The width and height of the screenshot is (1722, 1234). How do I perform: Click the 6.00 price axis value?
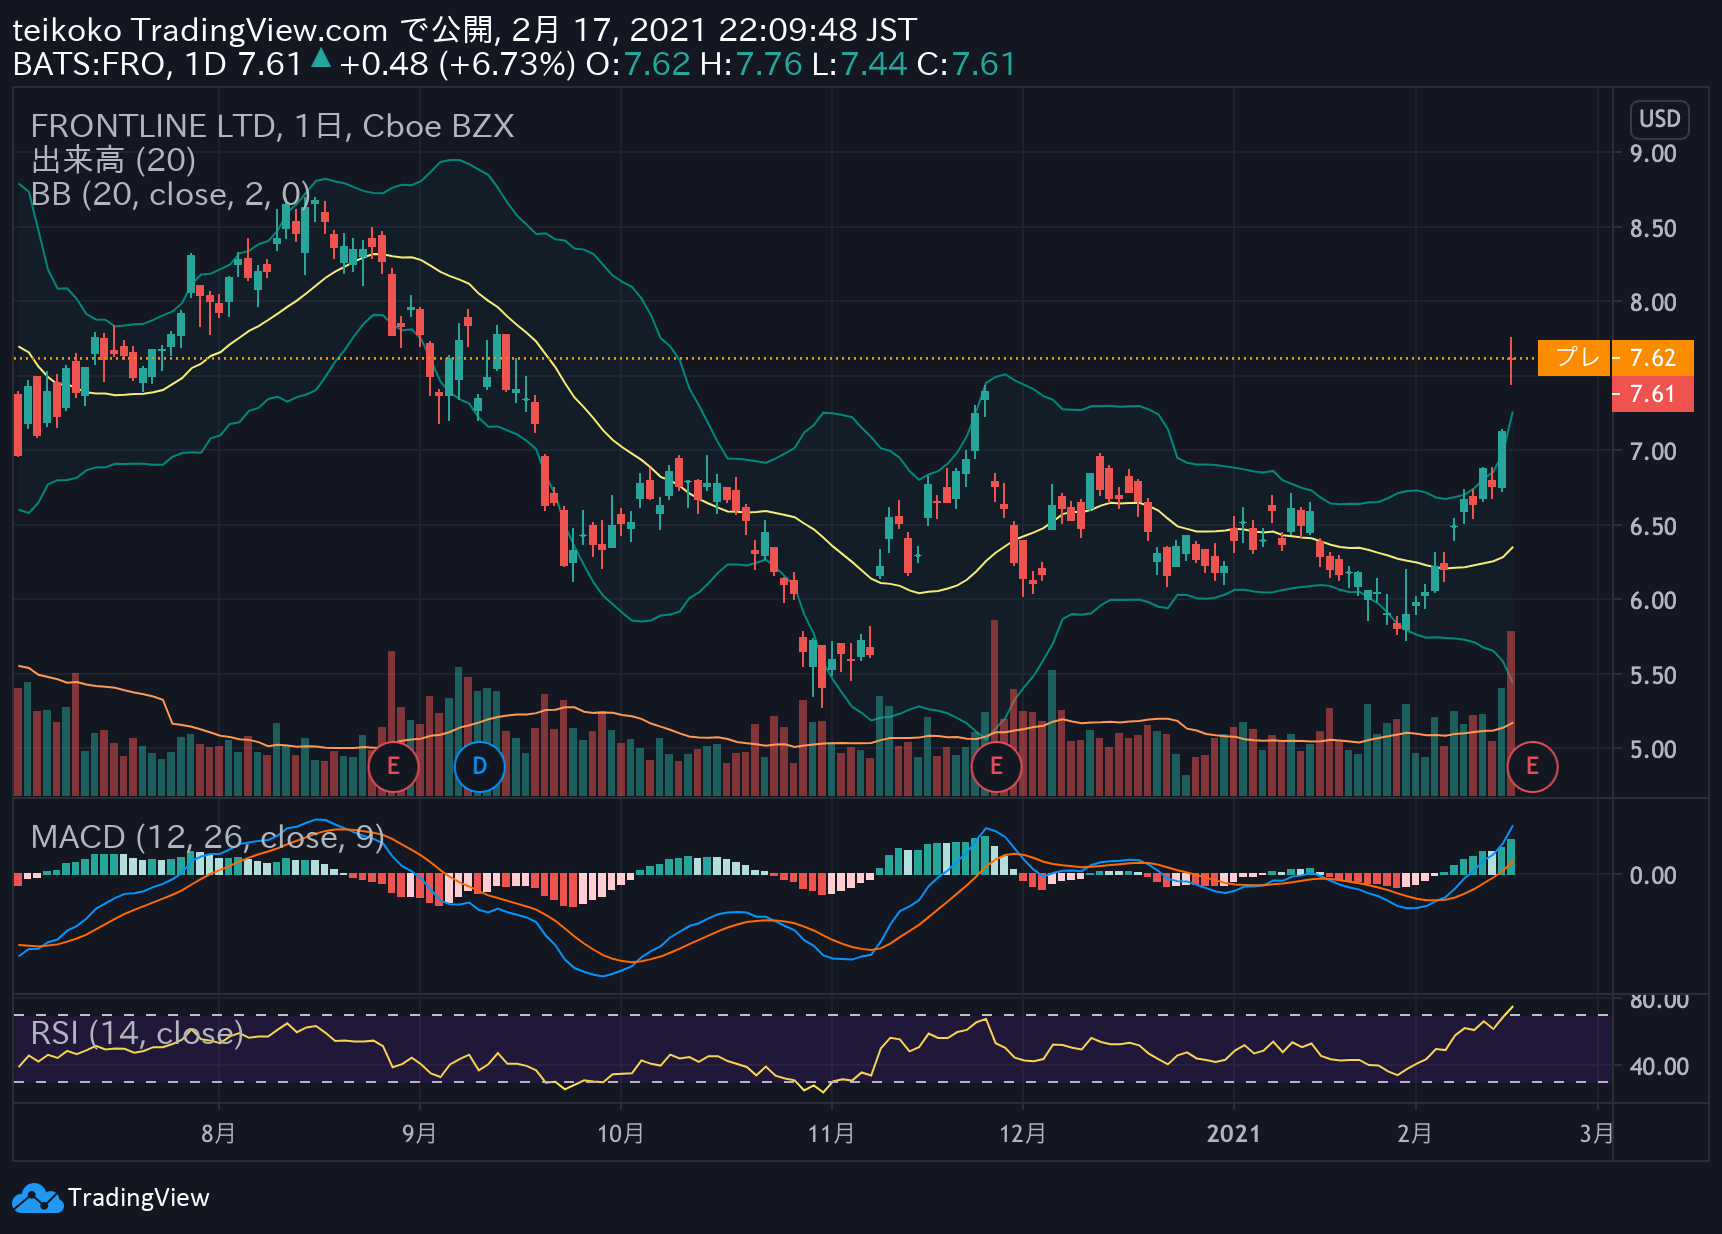click(1653, 601)
